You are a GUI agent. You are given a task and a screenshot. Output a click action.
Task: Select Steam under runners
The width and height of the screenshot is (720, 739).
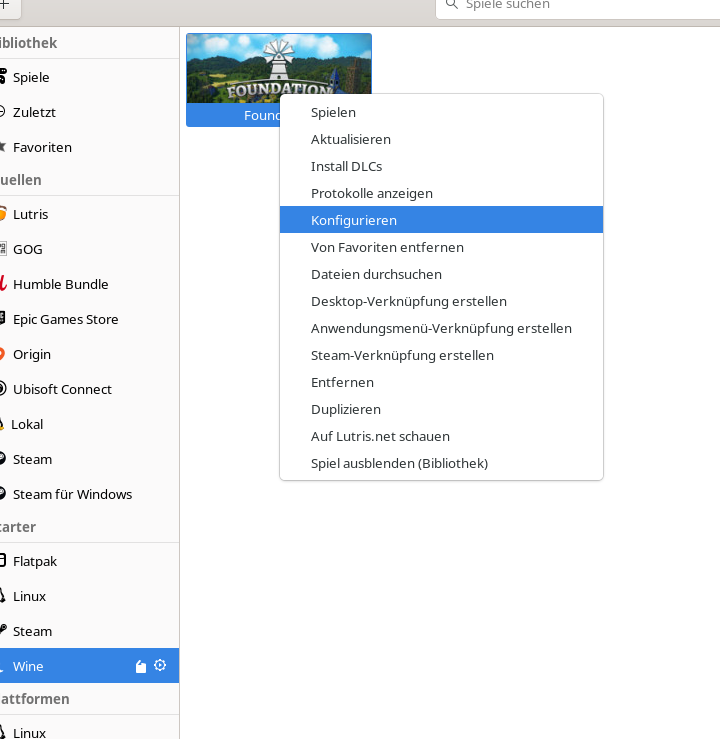coord(90,632)
